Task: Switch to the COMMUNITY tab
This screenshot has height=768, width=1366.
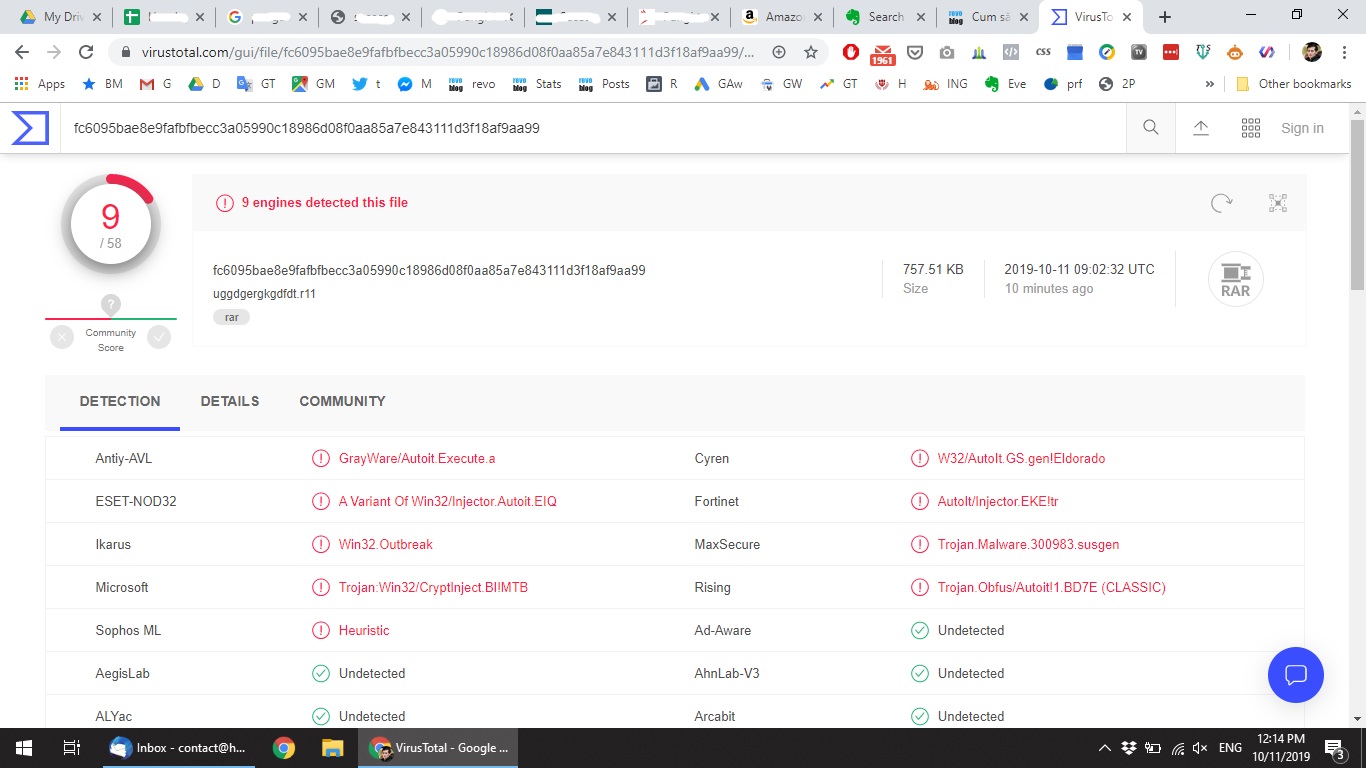Action: (x=342, y=401)
